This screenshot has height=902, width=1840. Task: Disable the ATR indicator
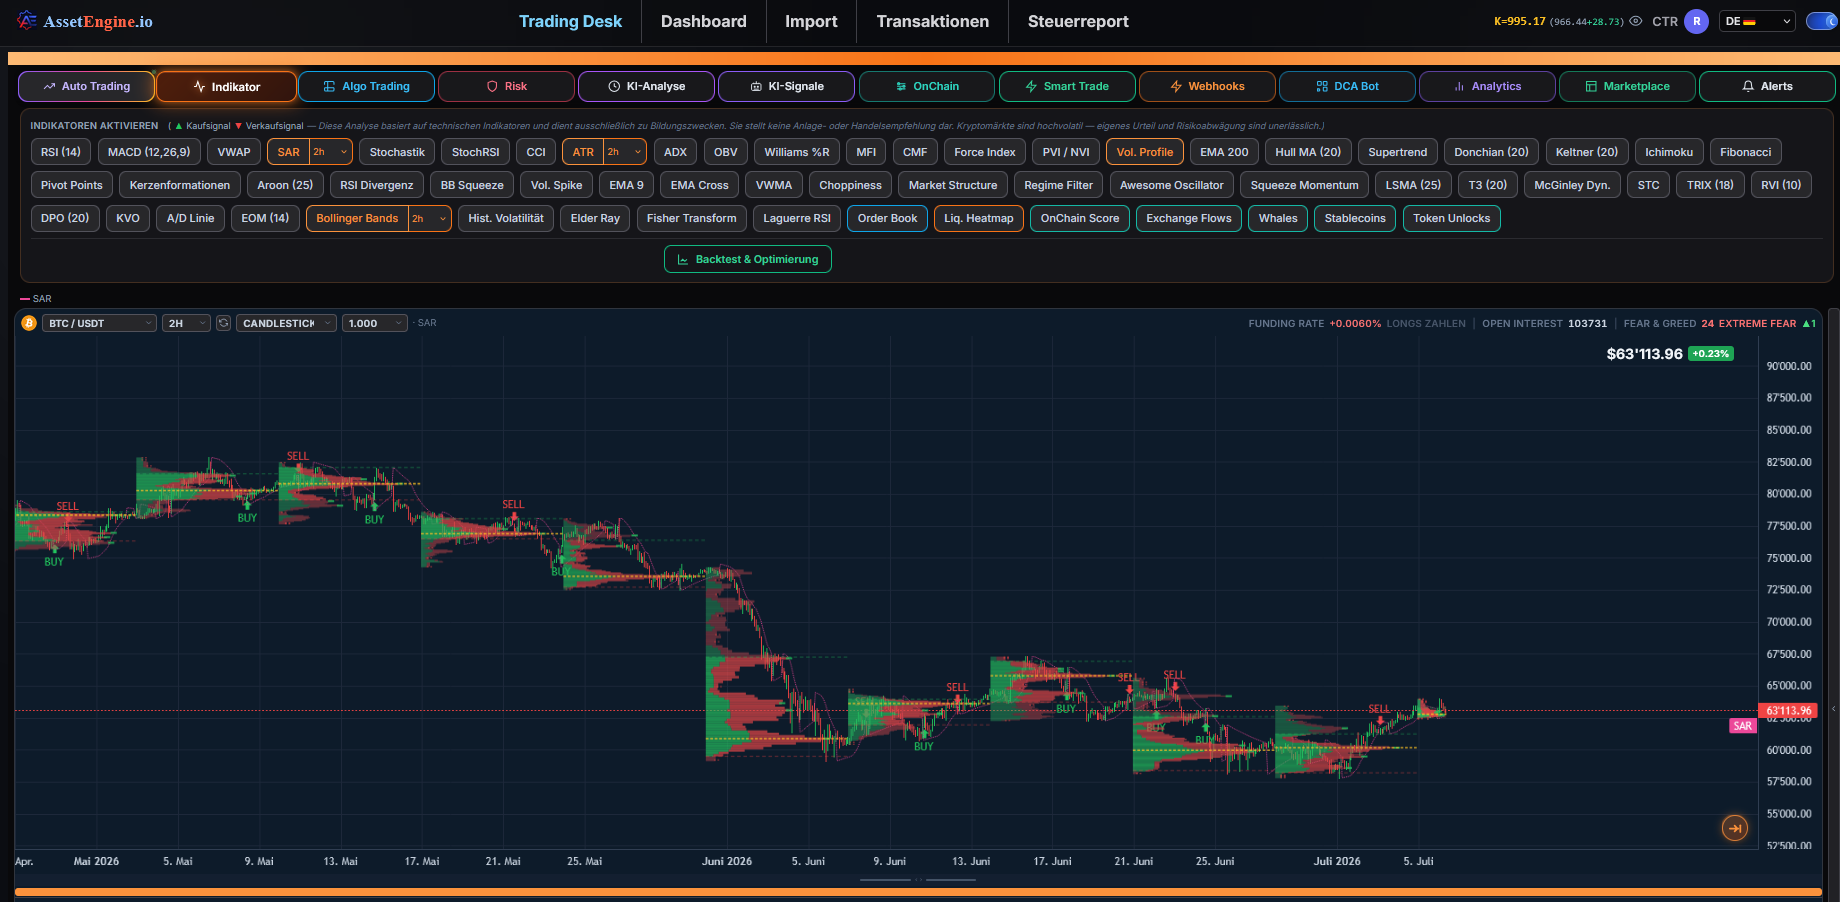tap(583, 152)
